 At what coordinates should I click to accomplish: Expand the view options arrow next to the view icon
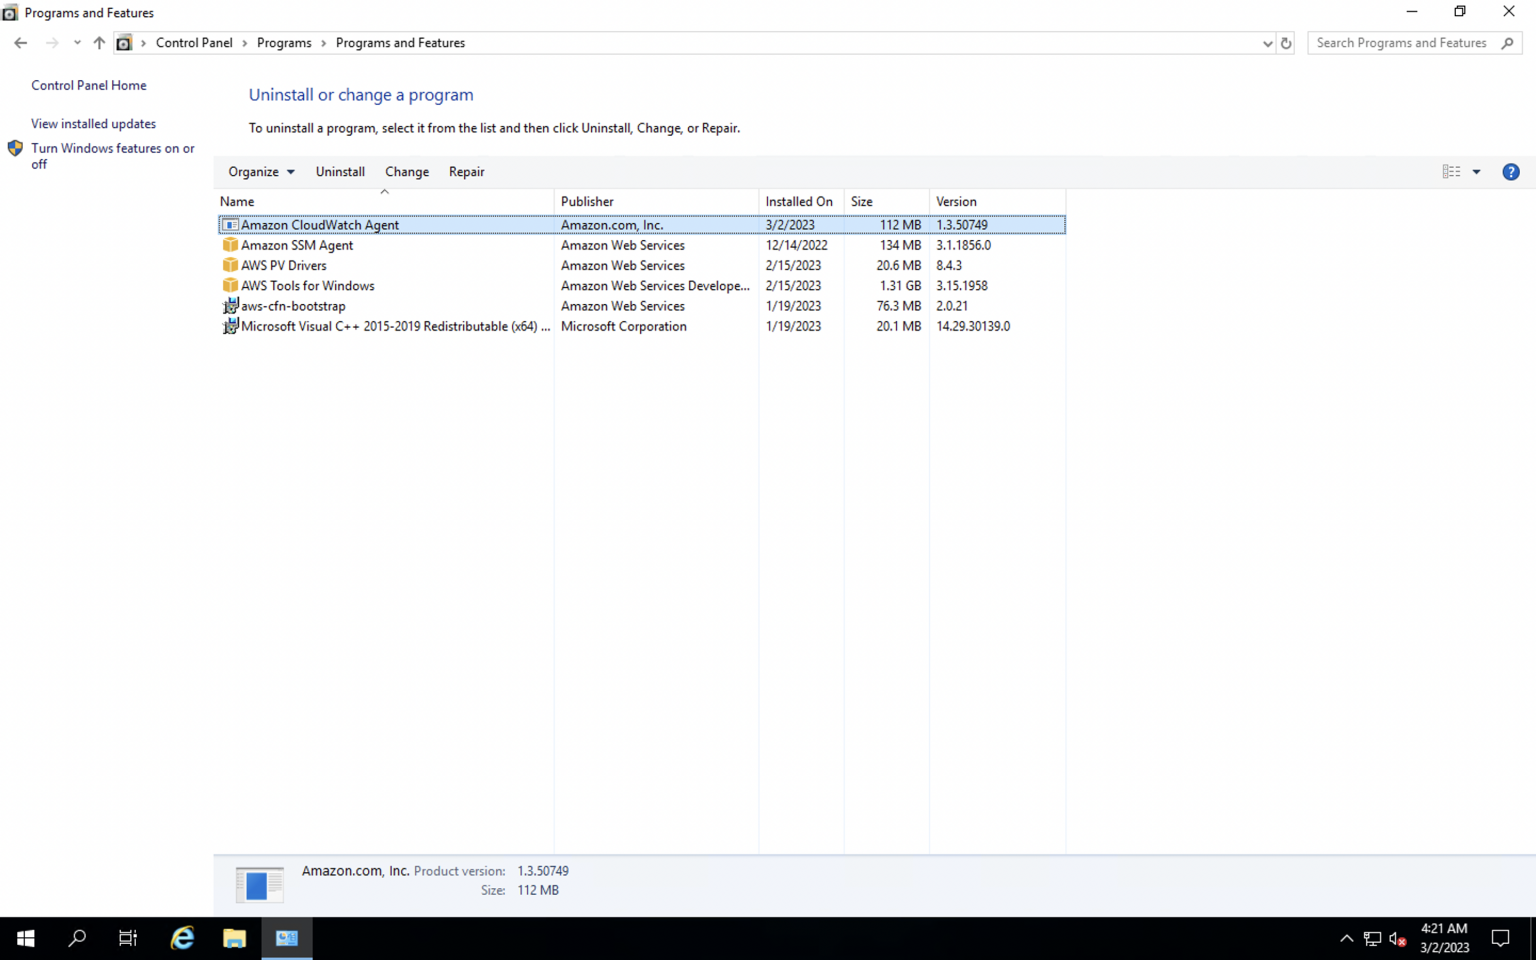1474,171
